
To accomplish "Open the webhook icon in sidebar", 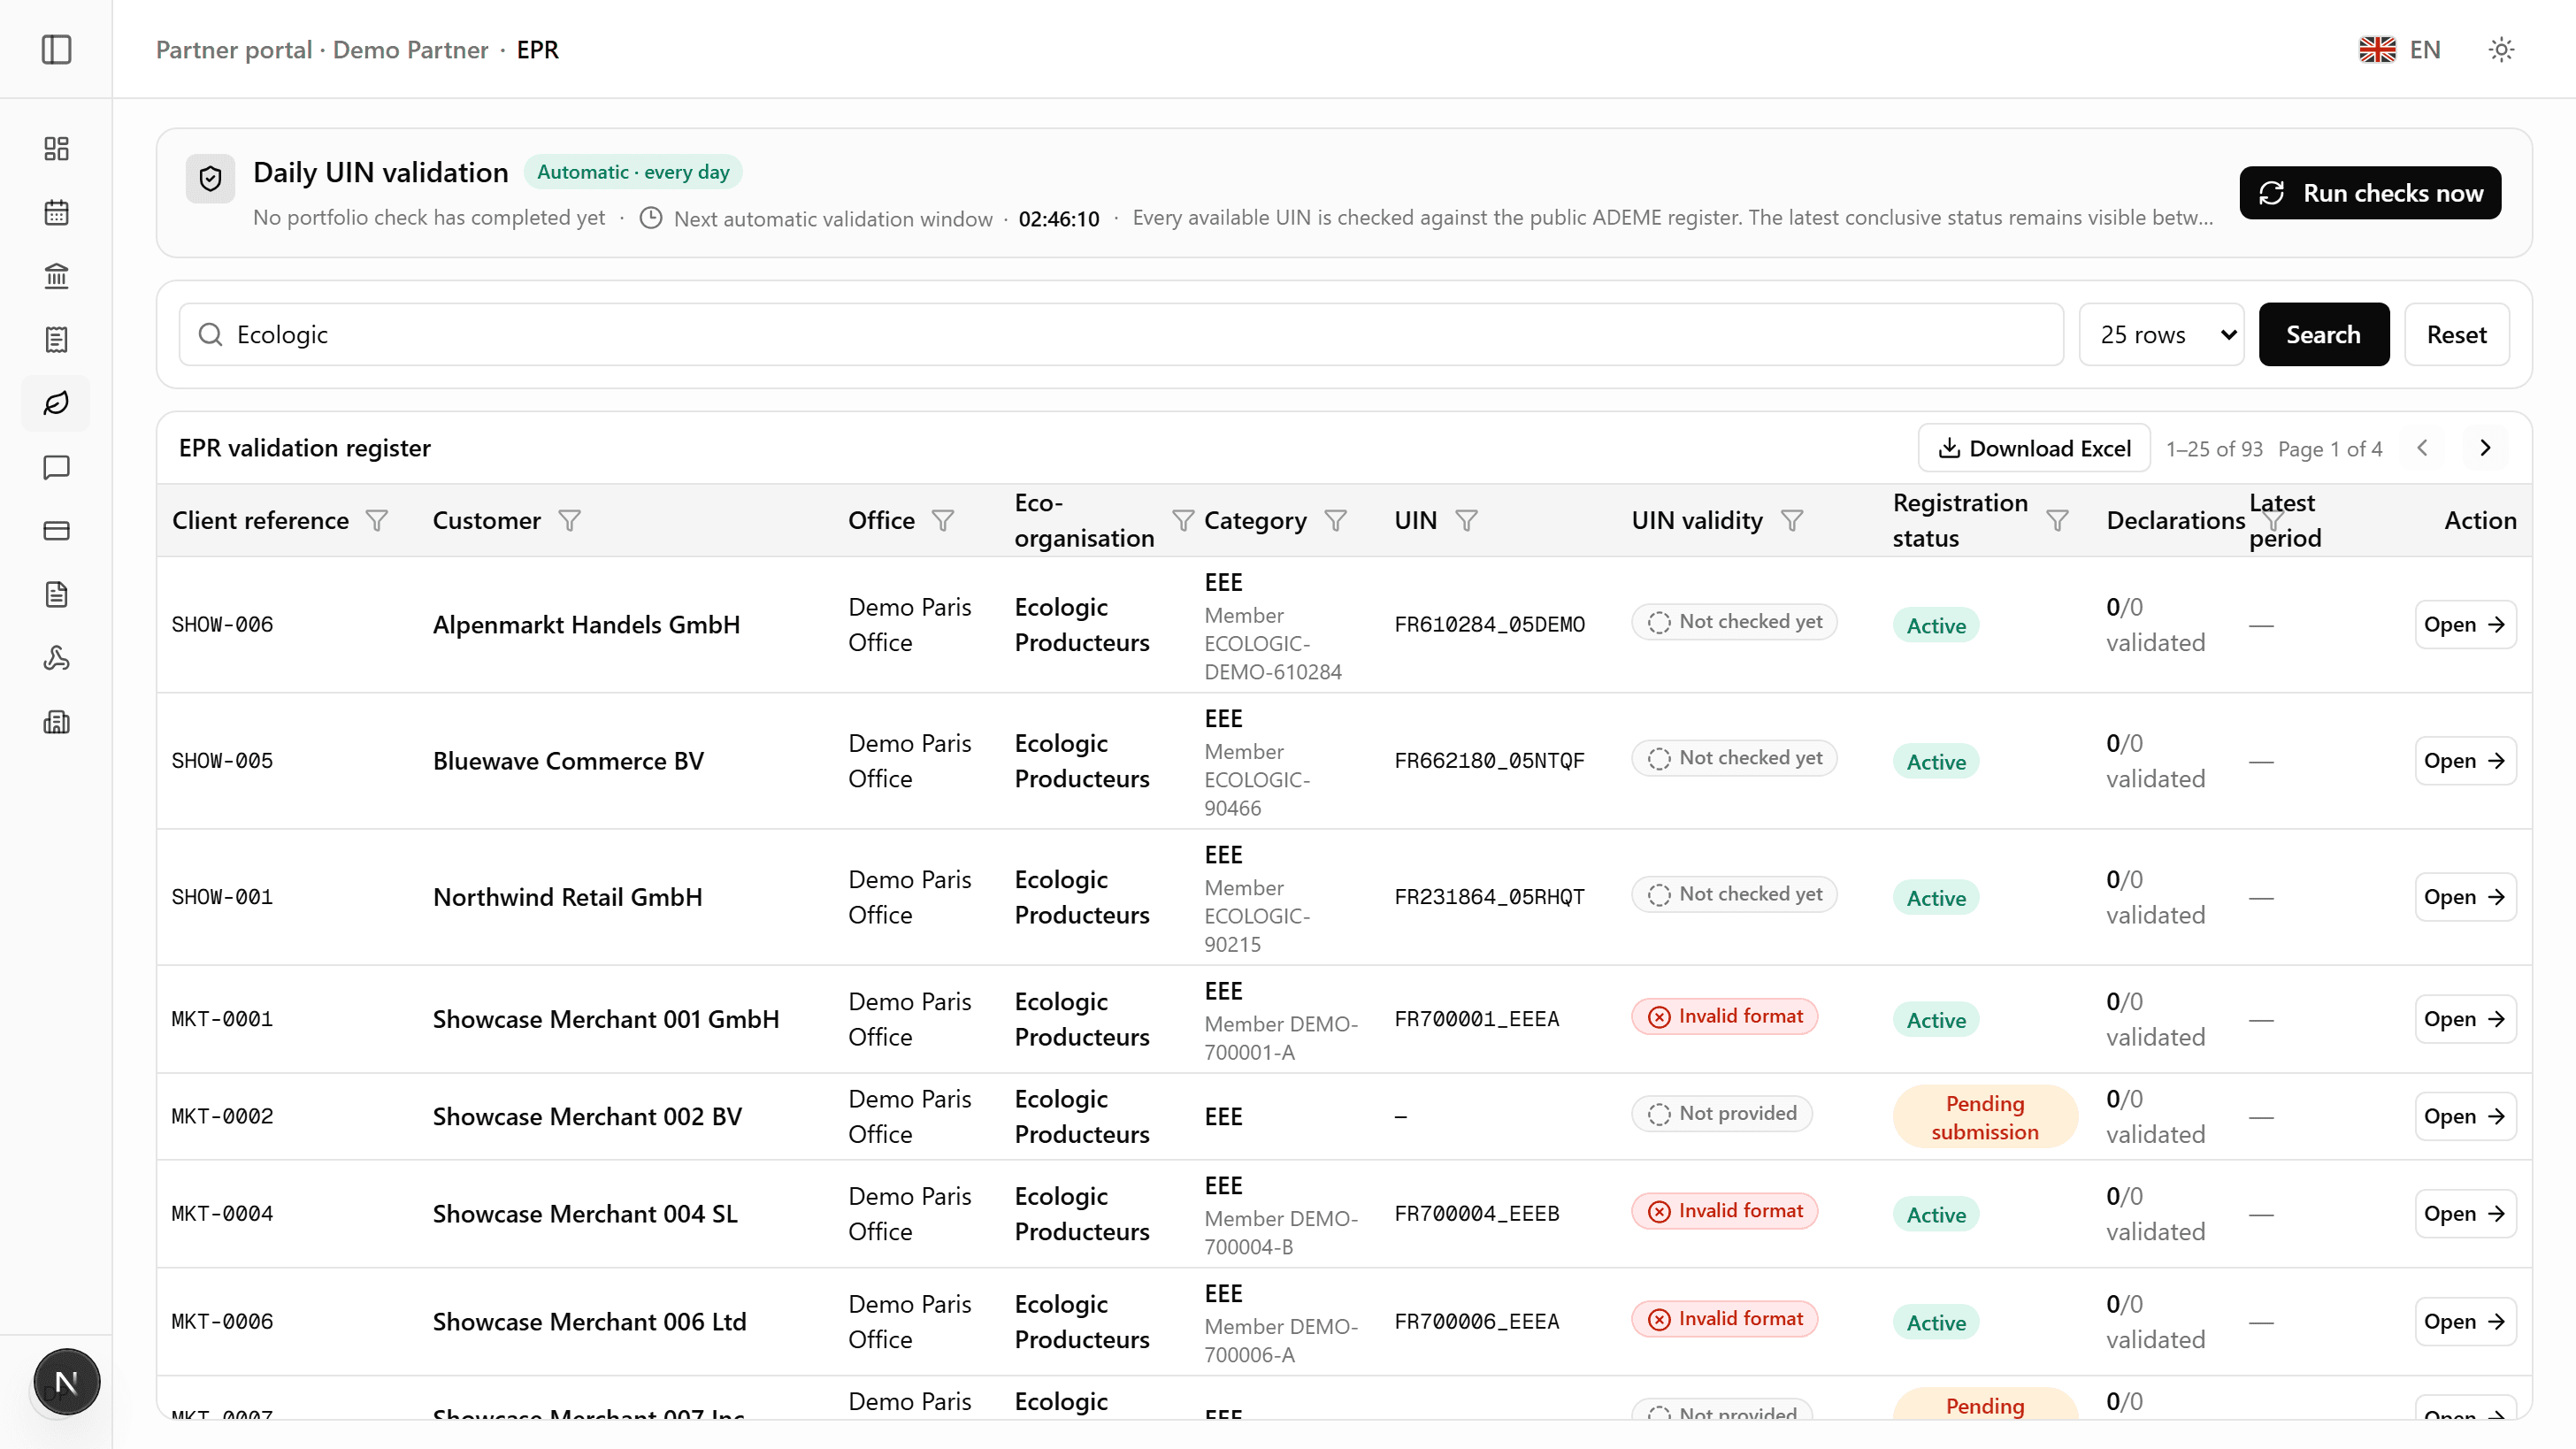I will (56, 658).
